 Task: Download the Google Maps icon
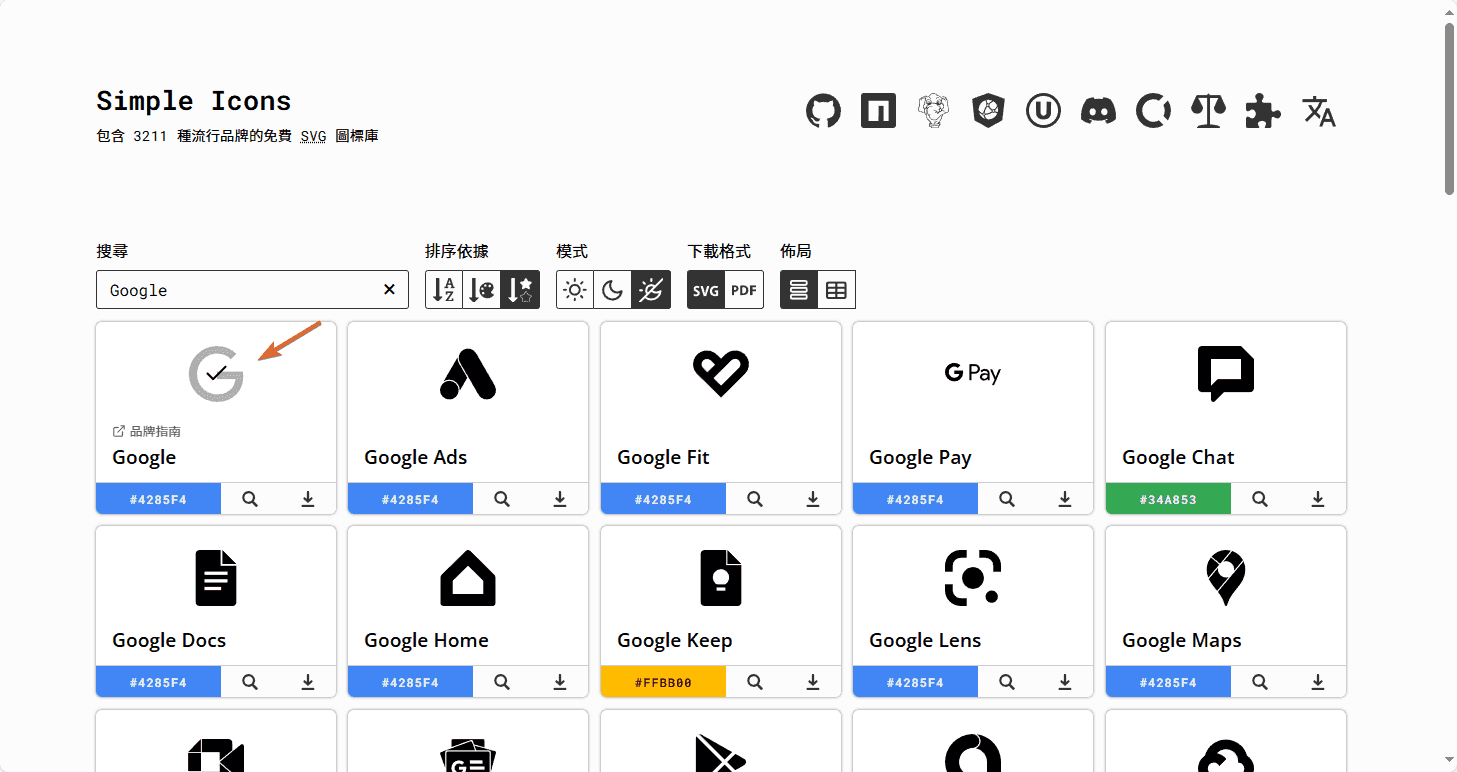pyautogui.click(x=1318, y=682)
